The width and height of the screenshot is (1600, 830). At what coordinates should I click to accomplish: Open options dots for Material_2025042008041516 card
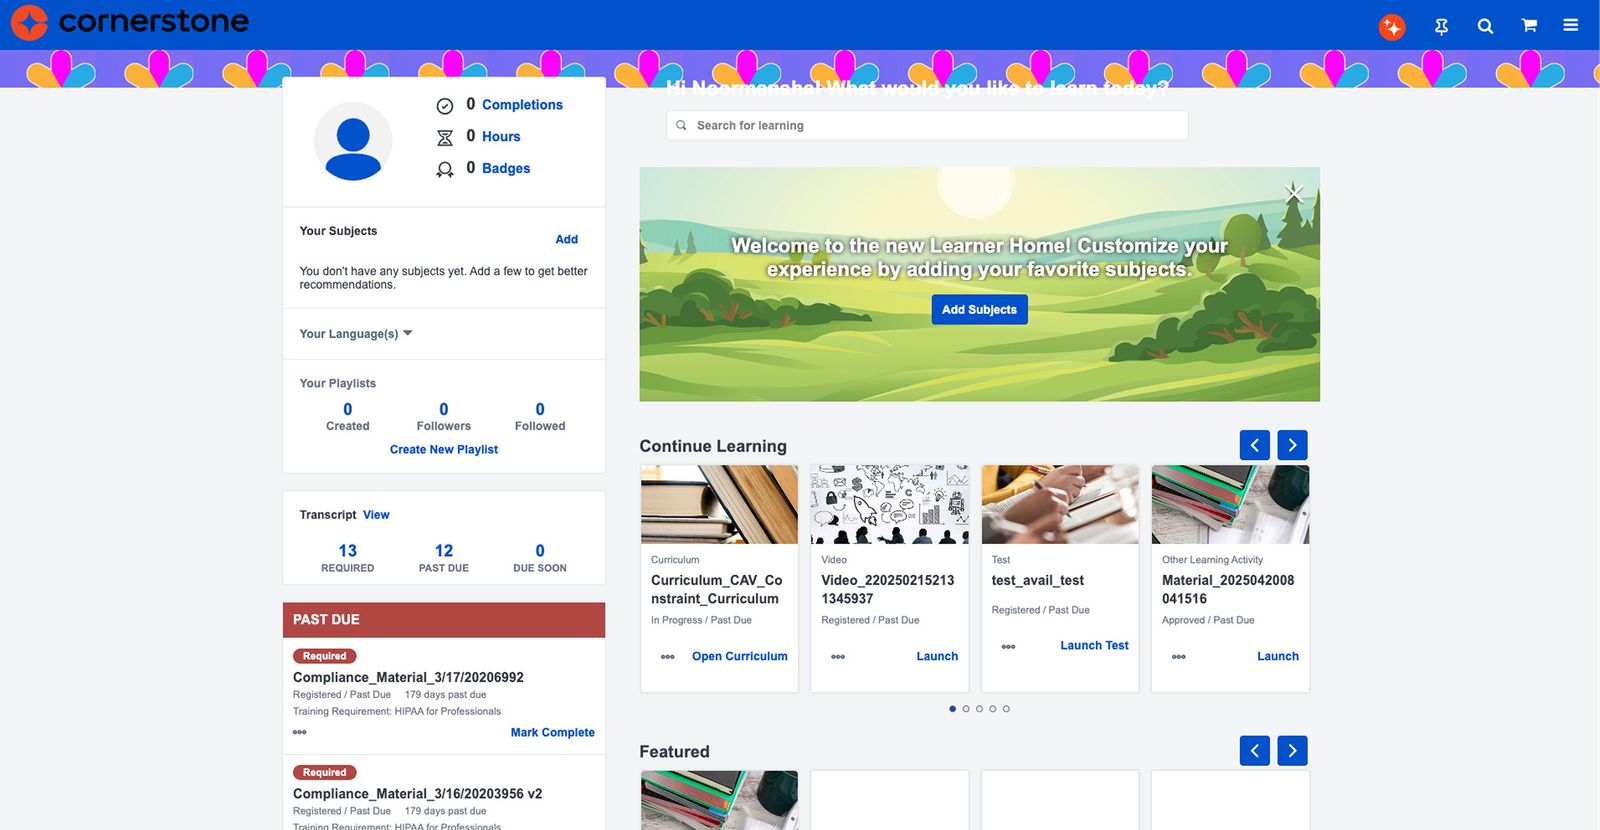pyautogui.click(x=1179, y=657)
